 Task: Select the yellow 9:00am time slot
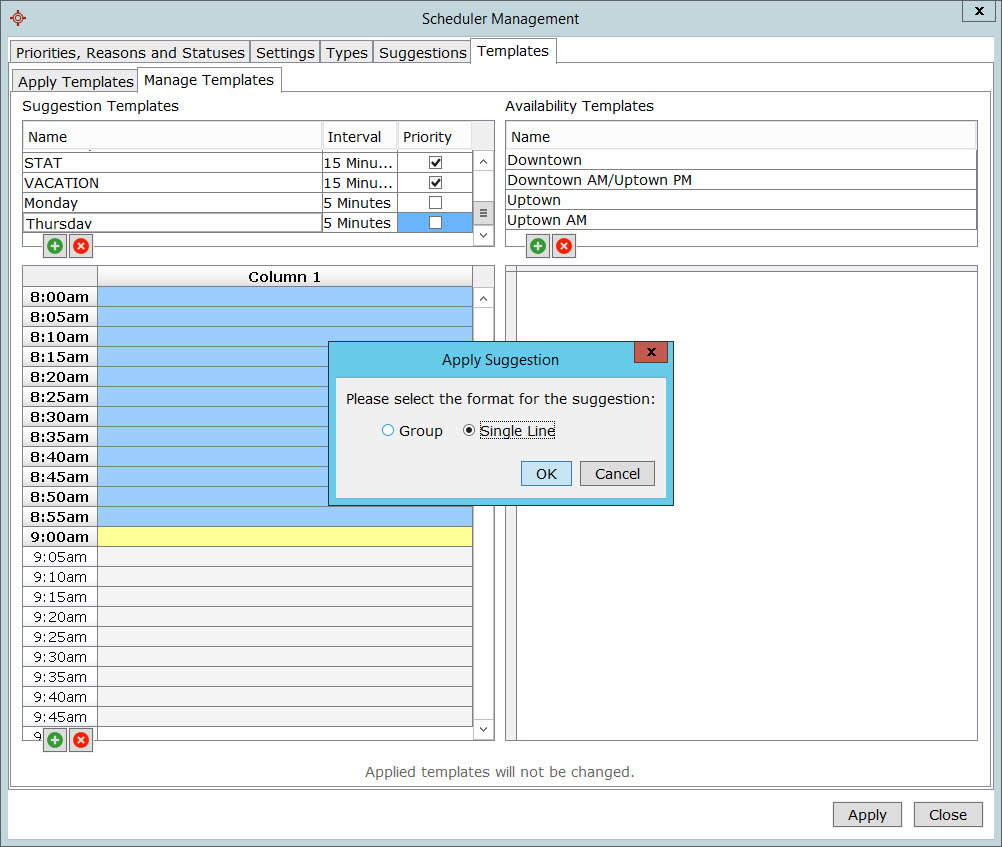[x=284, y=537]
